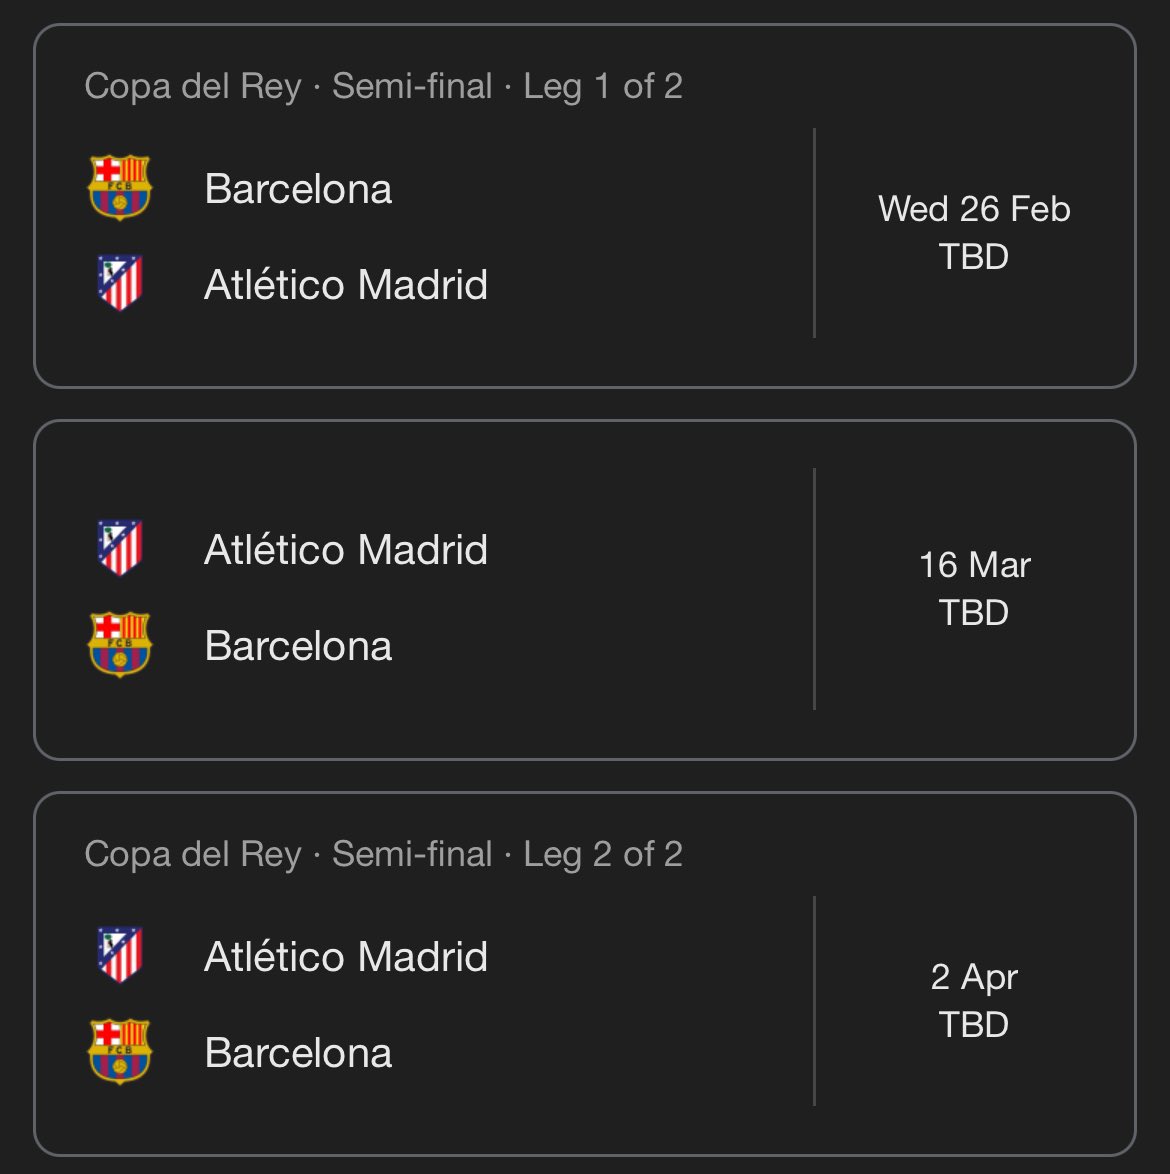Click the 2 Apr date
This screenshot has height=1174, width=1170.
pyautogui.click(x=974, y=977)
